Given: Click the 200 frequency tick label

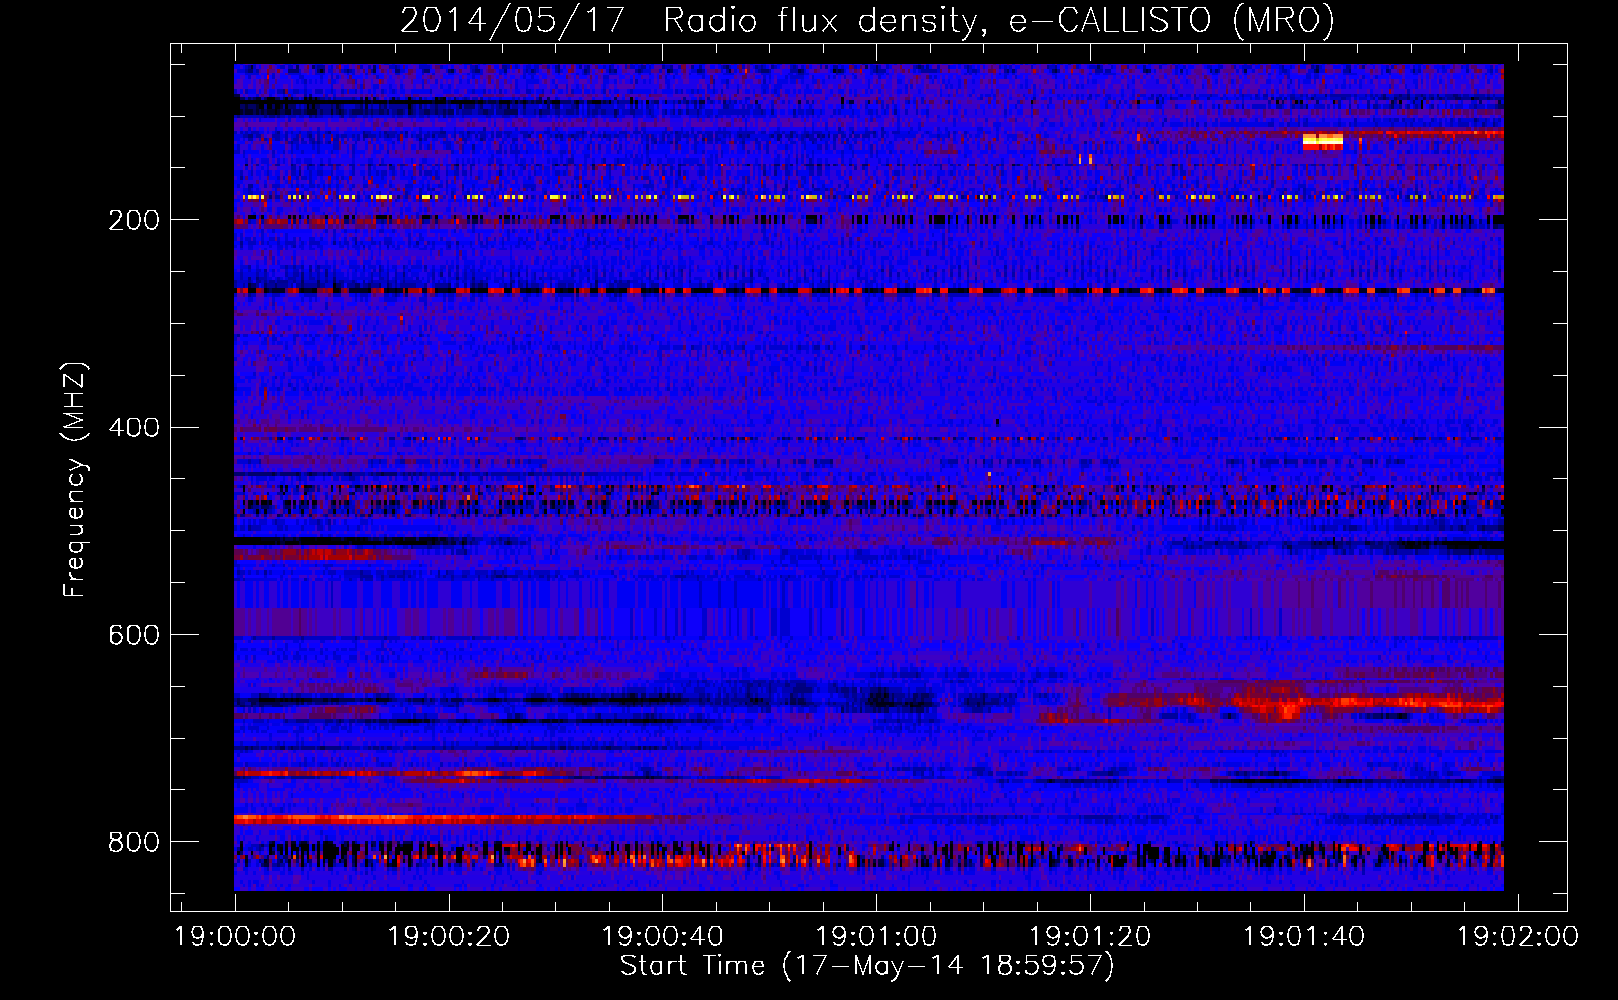Looking at the screenshot, I should coord(134,220).
